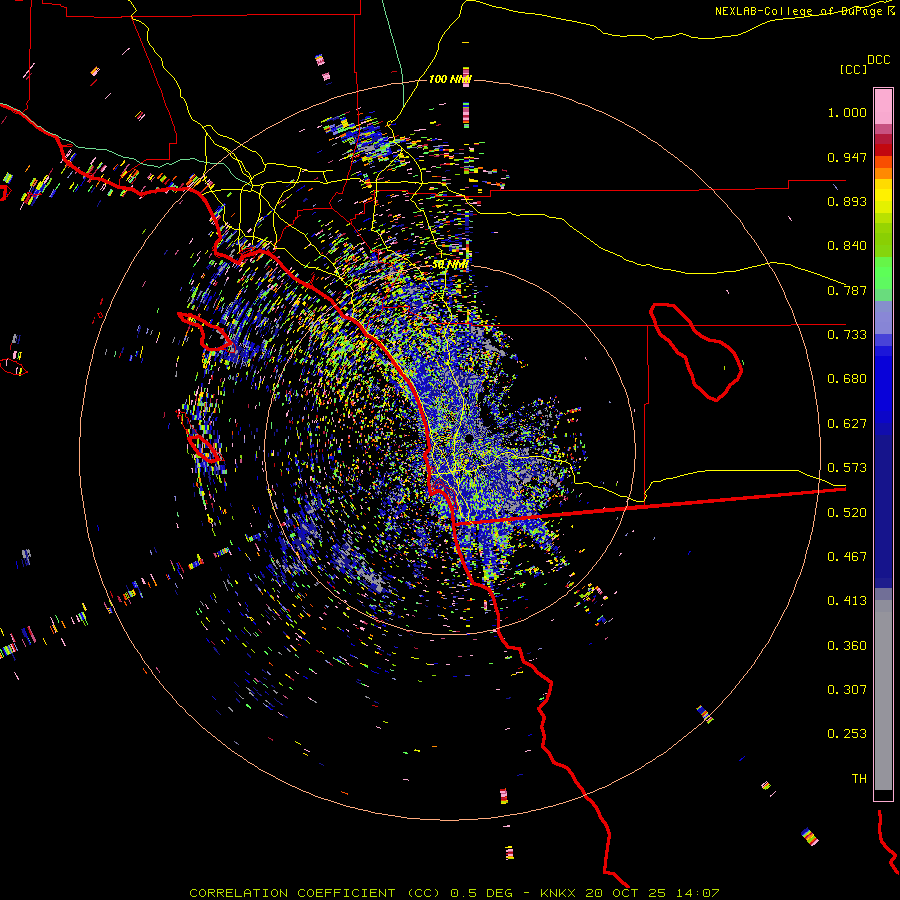Pick the gray segment of the color bar

tap(883, 695)
